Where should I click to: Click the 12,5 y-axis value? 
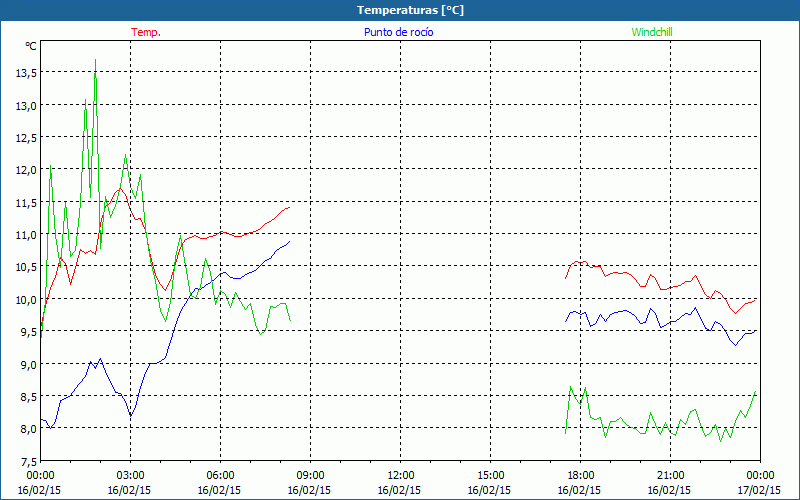pos(26,138)
